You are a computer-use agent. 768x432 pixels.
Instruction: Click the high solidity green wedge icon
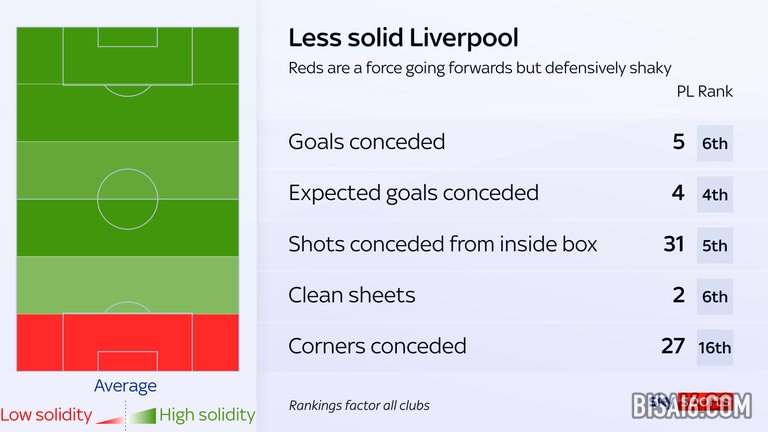pyautogui.click(x=144, y=414)
